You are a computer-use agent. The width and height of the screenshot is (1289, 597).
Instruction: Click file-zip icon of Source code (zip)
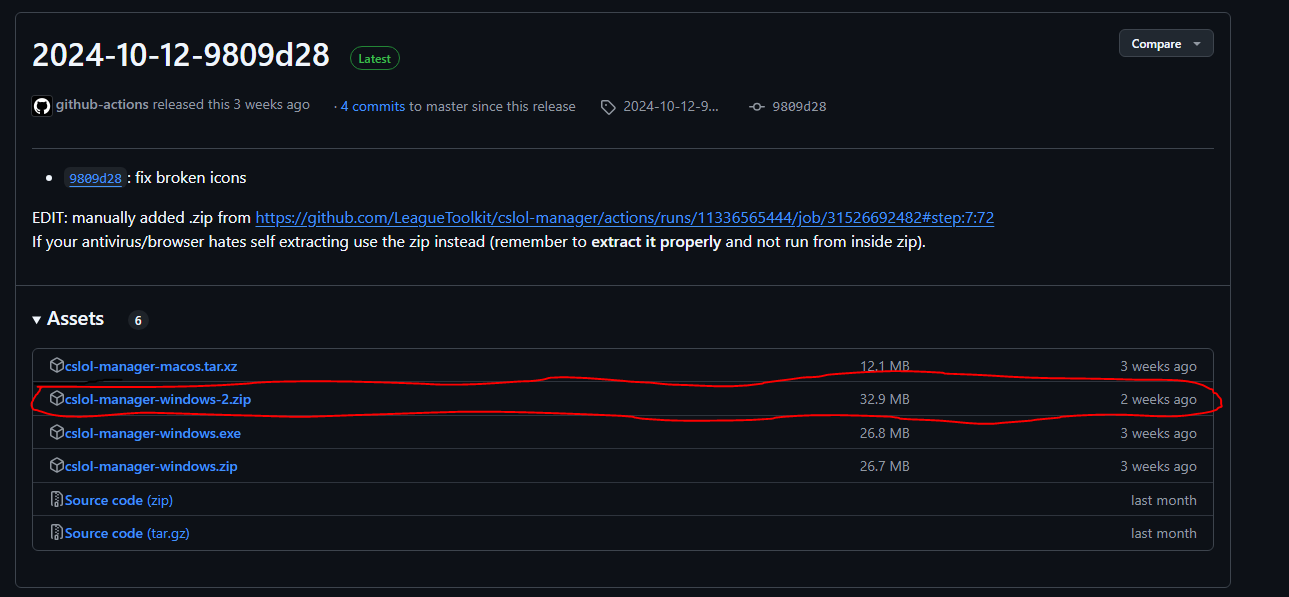tap(57, 500)
